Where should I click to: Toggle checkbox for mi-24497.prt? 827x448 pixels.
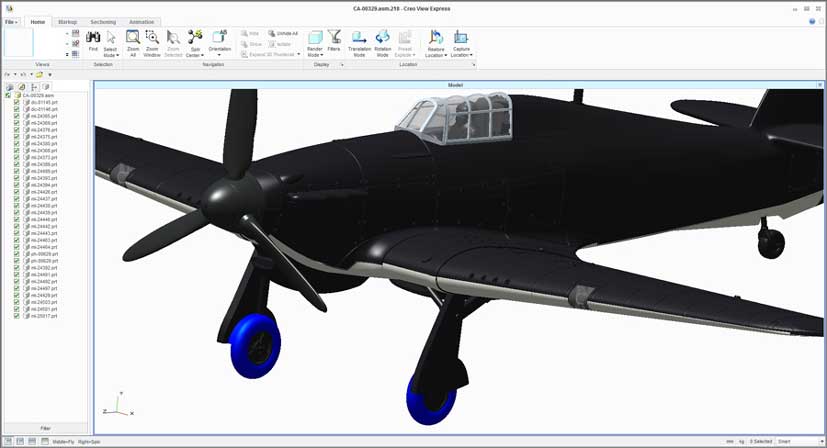(17, 289)
